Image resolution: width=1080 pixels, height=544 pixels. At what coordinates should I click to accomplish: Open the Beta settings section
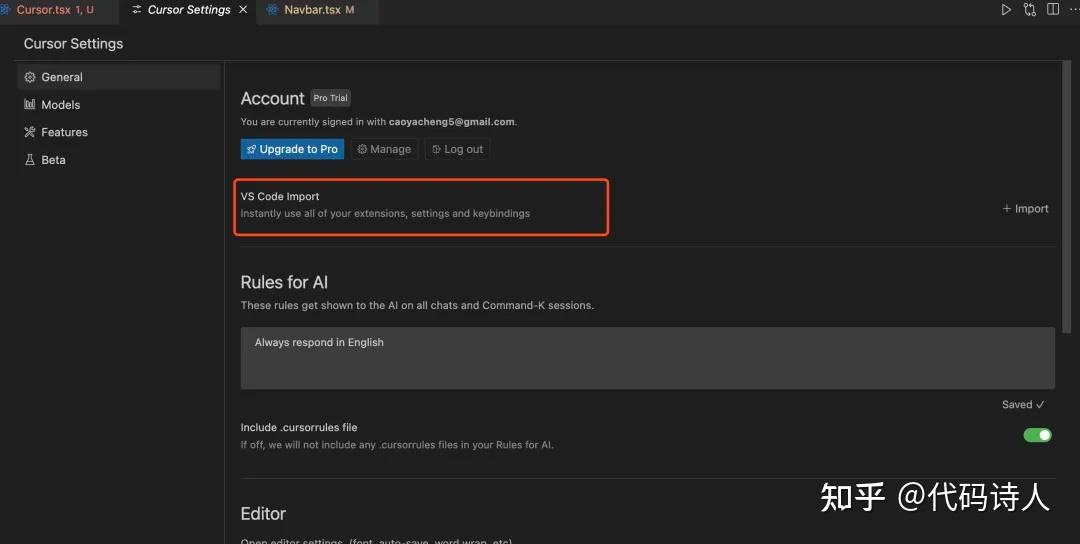tap(118, 160)
